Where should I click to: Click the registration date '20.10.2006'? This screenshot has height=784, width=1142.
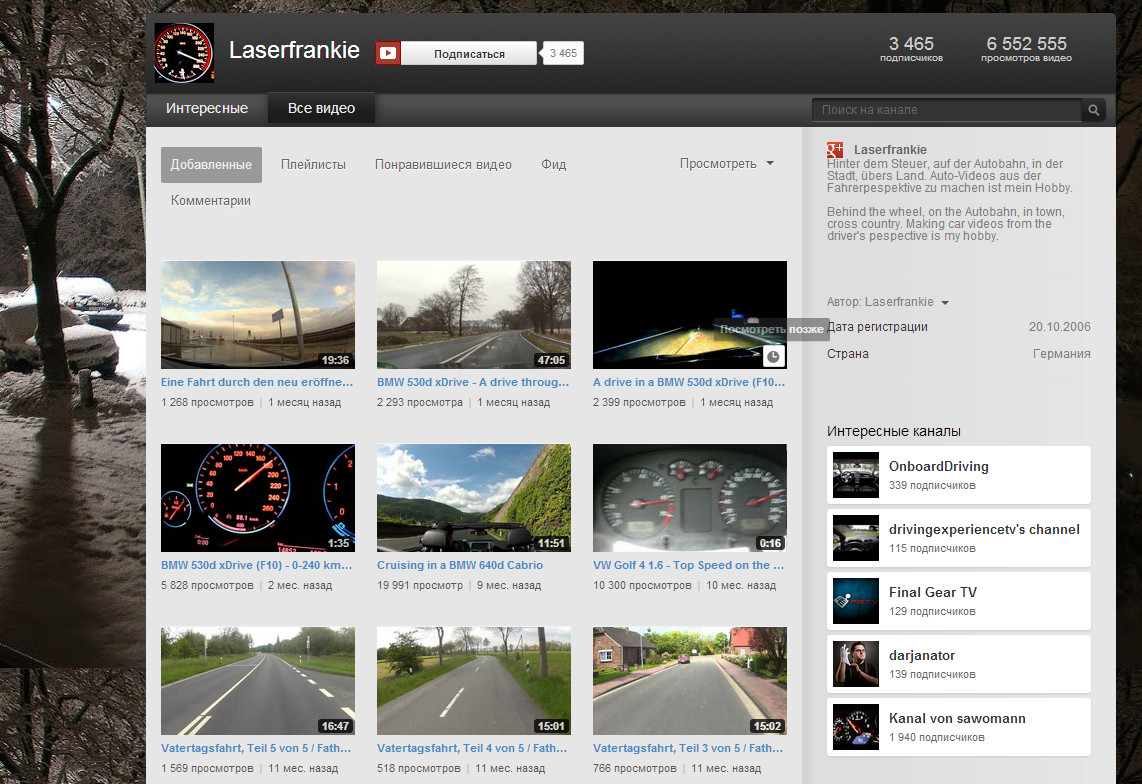[1060, 326]
